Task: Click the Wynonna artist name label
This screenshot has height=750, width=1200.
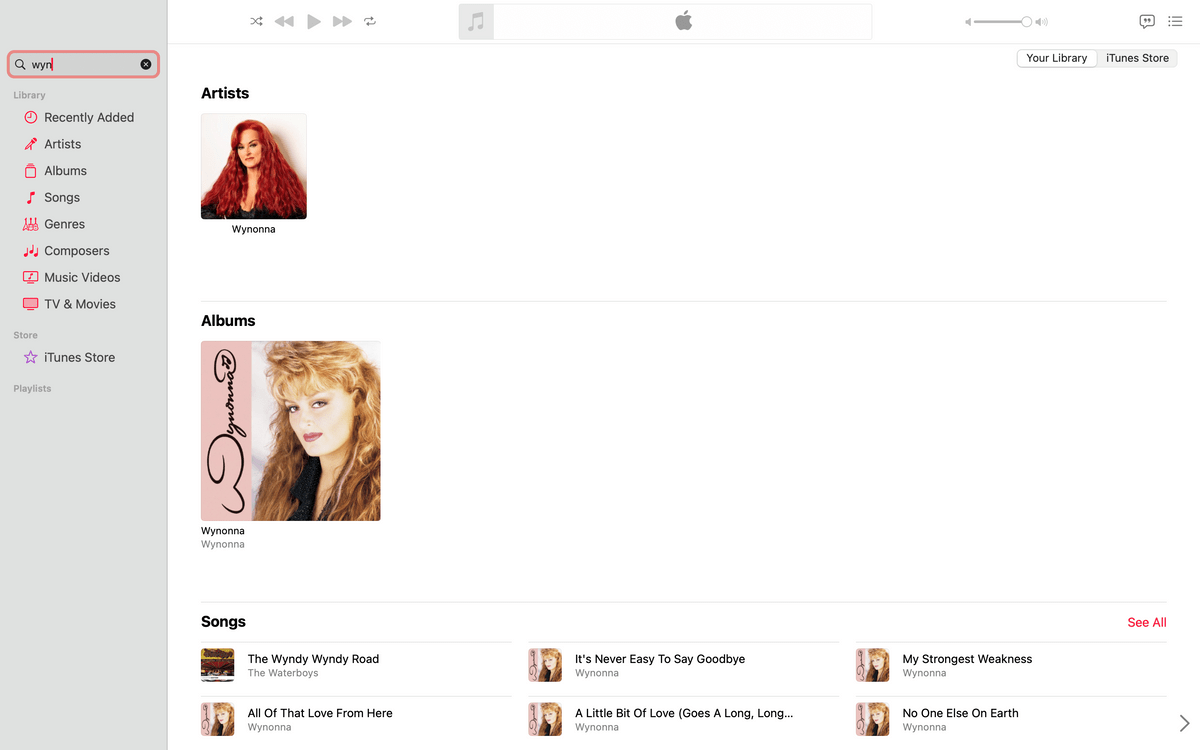Action: coord(254,229)
